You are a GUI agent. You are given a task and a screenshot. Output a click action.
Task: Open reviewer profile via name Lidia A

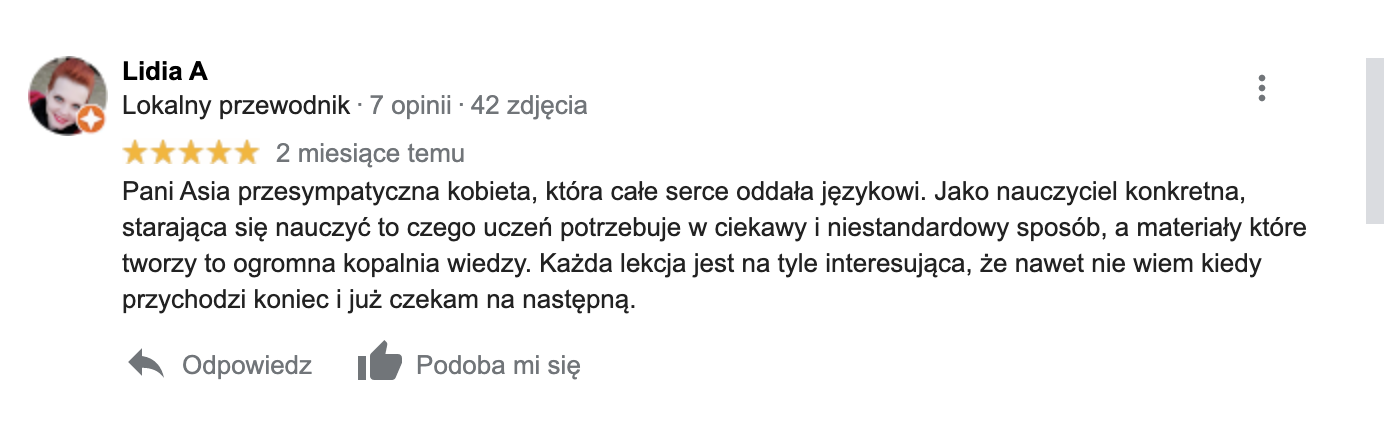click(164, 72)
